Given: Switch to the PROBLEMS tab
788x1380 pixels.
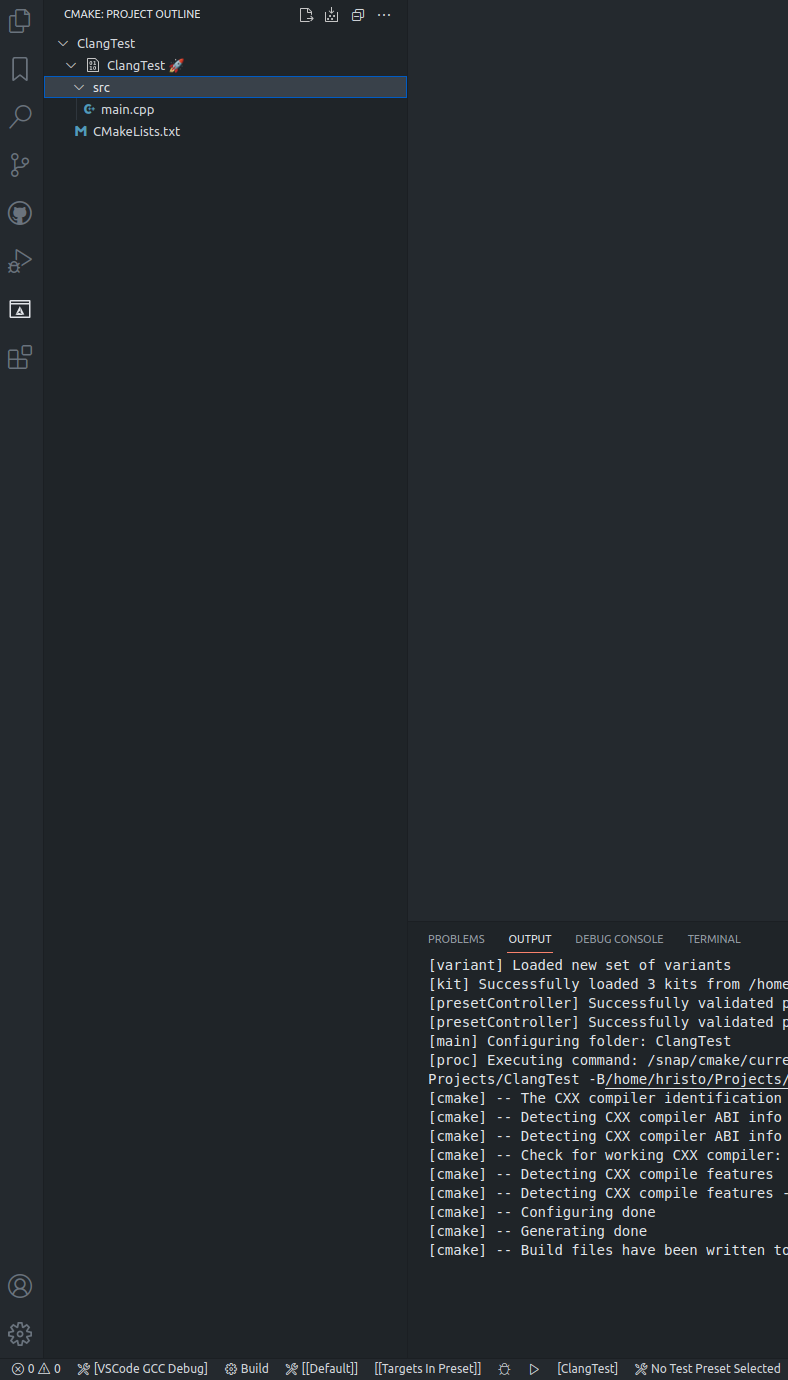Looking at the screenshot, I should (x=456, y=939).
